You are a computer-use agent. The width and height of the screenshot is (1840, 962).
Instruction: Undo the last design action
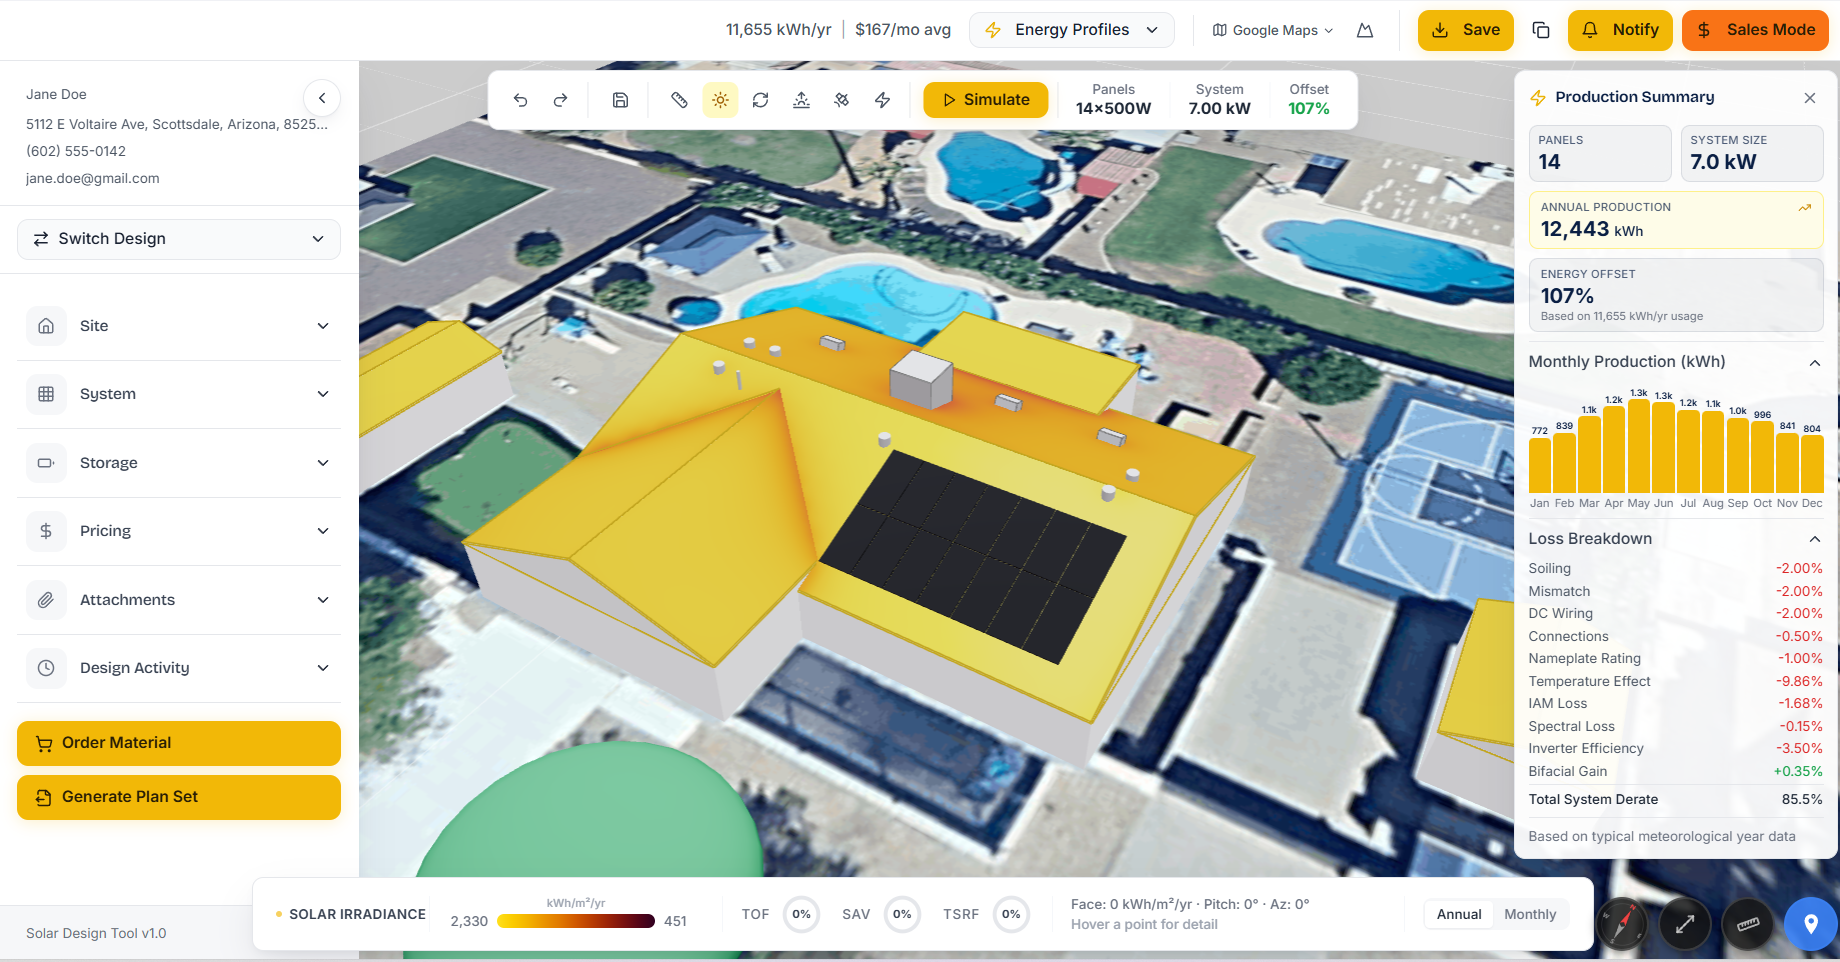(520, 100)
